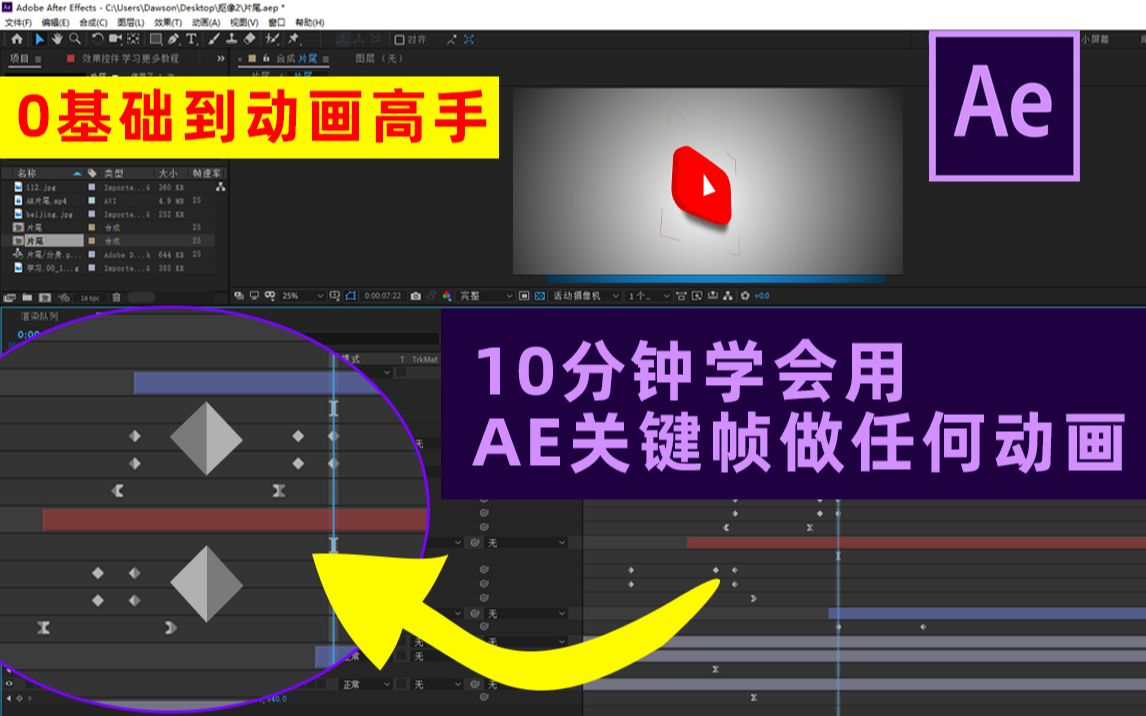Click the show channel RGB color icon
The height and width of the screenshot is (716, 1146).
tap(447, 296)
